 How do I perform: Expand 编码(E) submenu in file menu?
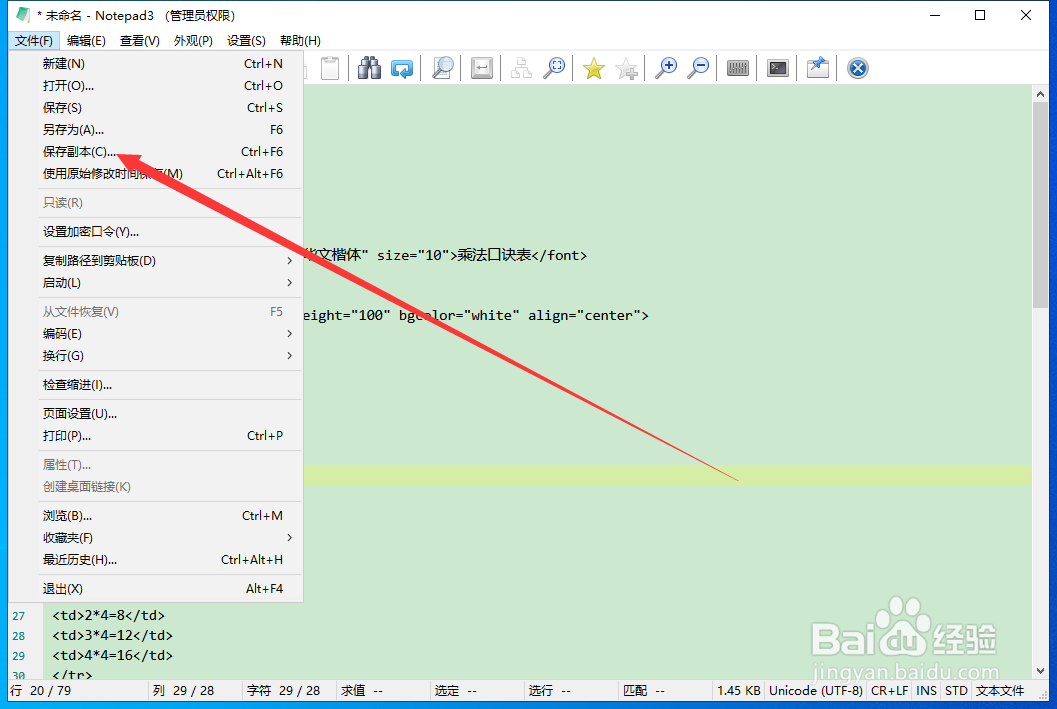click(x=156, y=334)
